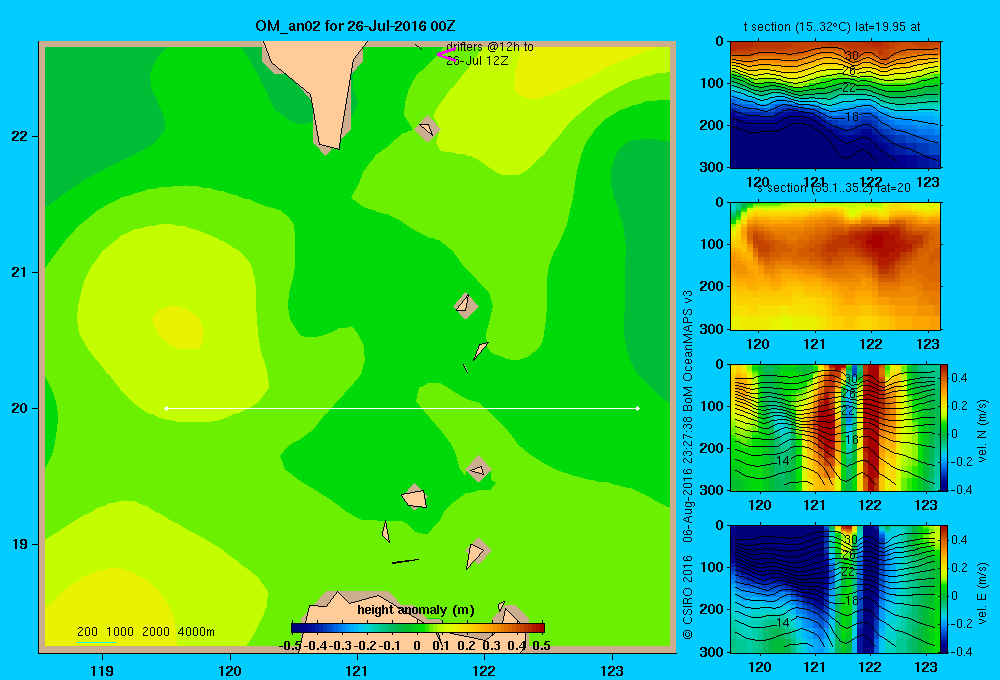The image size is (1000, 680).
Task: Select the 'vel. E (m/s)' axis label
Action: pyautogui.click(x=982, y=593)
